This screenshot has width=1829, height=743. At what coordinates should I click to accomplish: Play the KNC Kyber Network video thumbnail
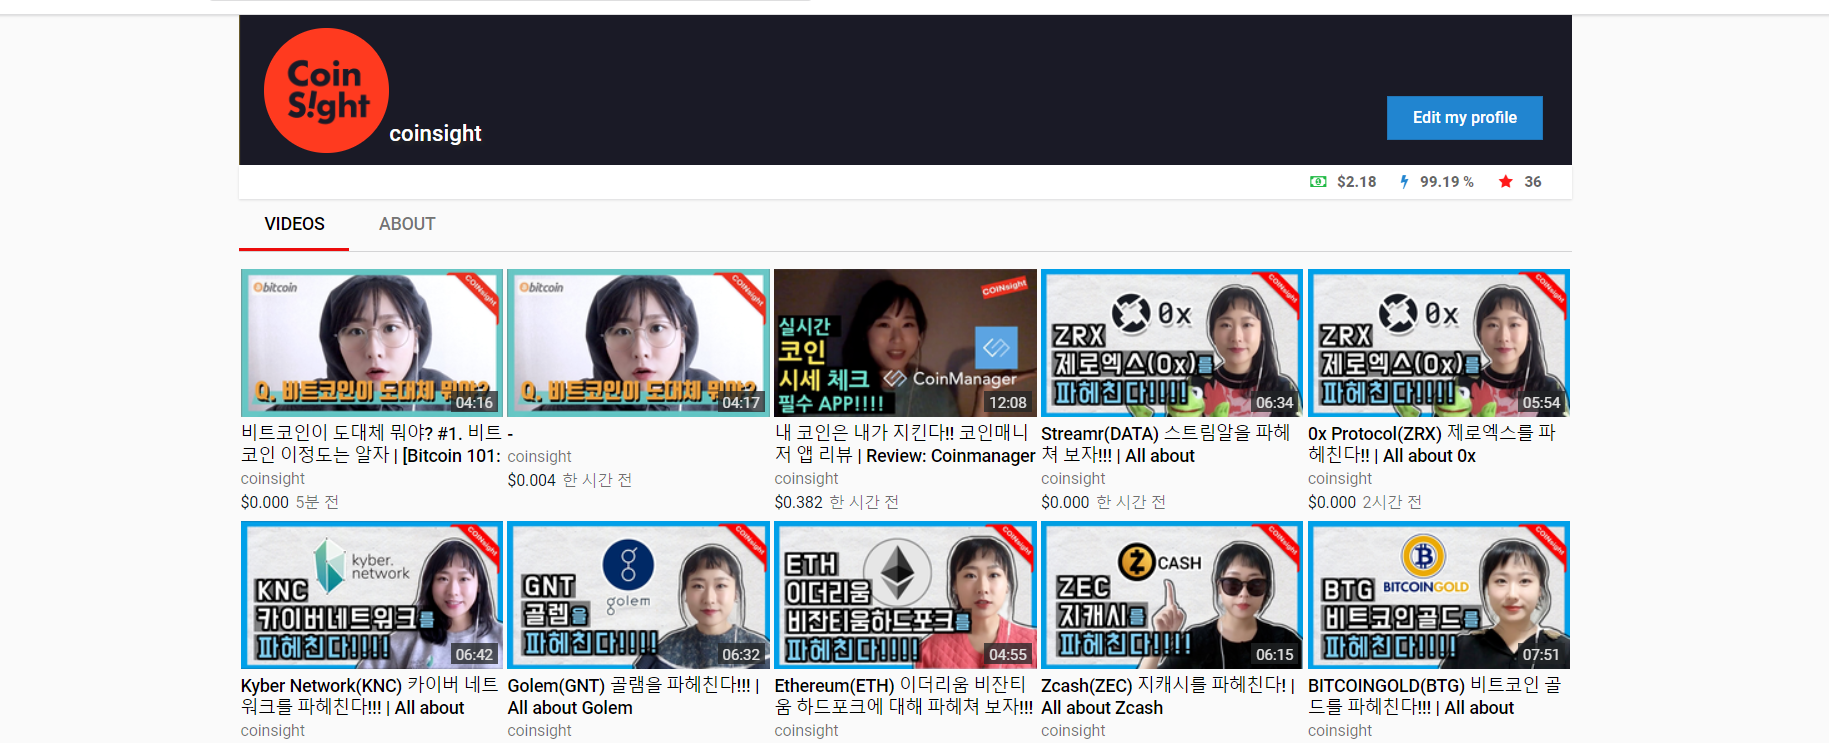tap(371, 595)
